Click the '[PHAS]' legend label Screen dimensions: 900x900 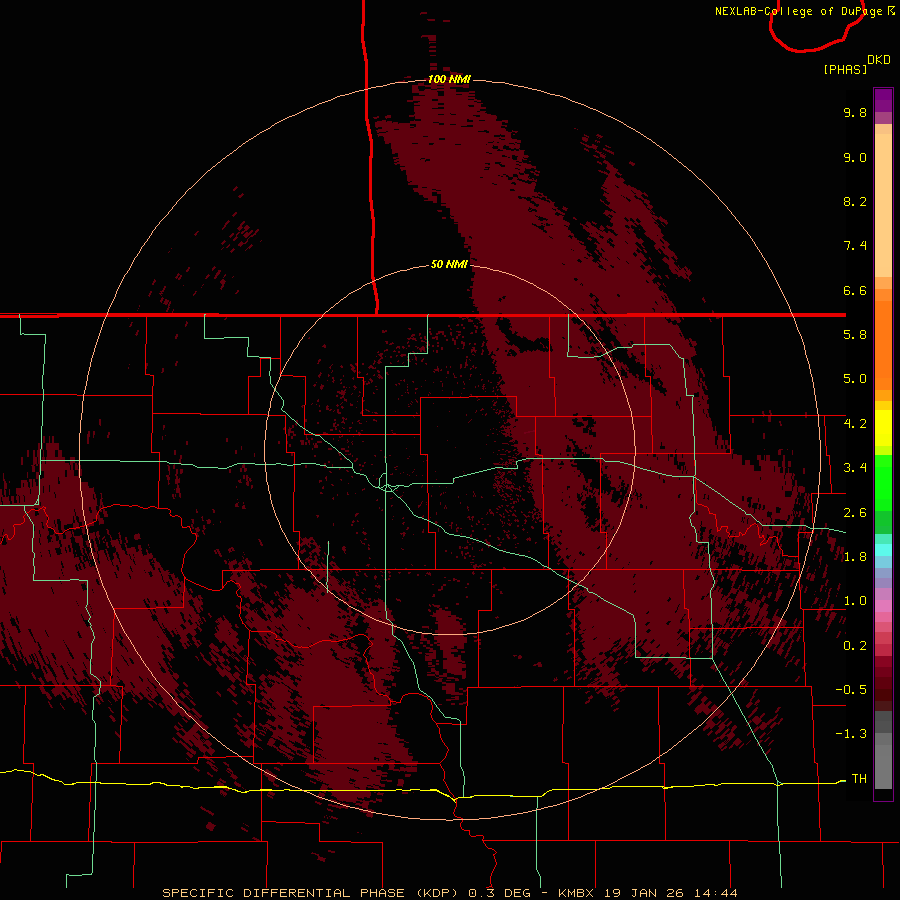(845, 69)
